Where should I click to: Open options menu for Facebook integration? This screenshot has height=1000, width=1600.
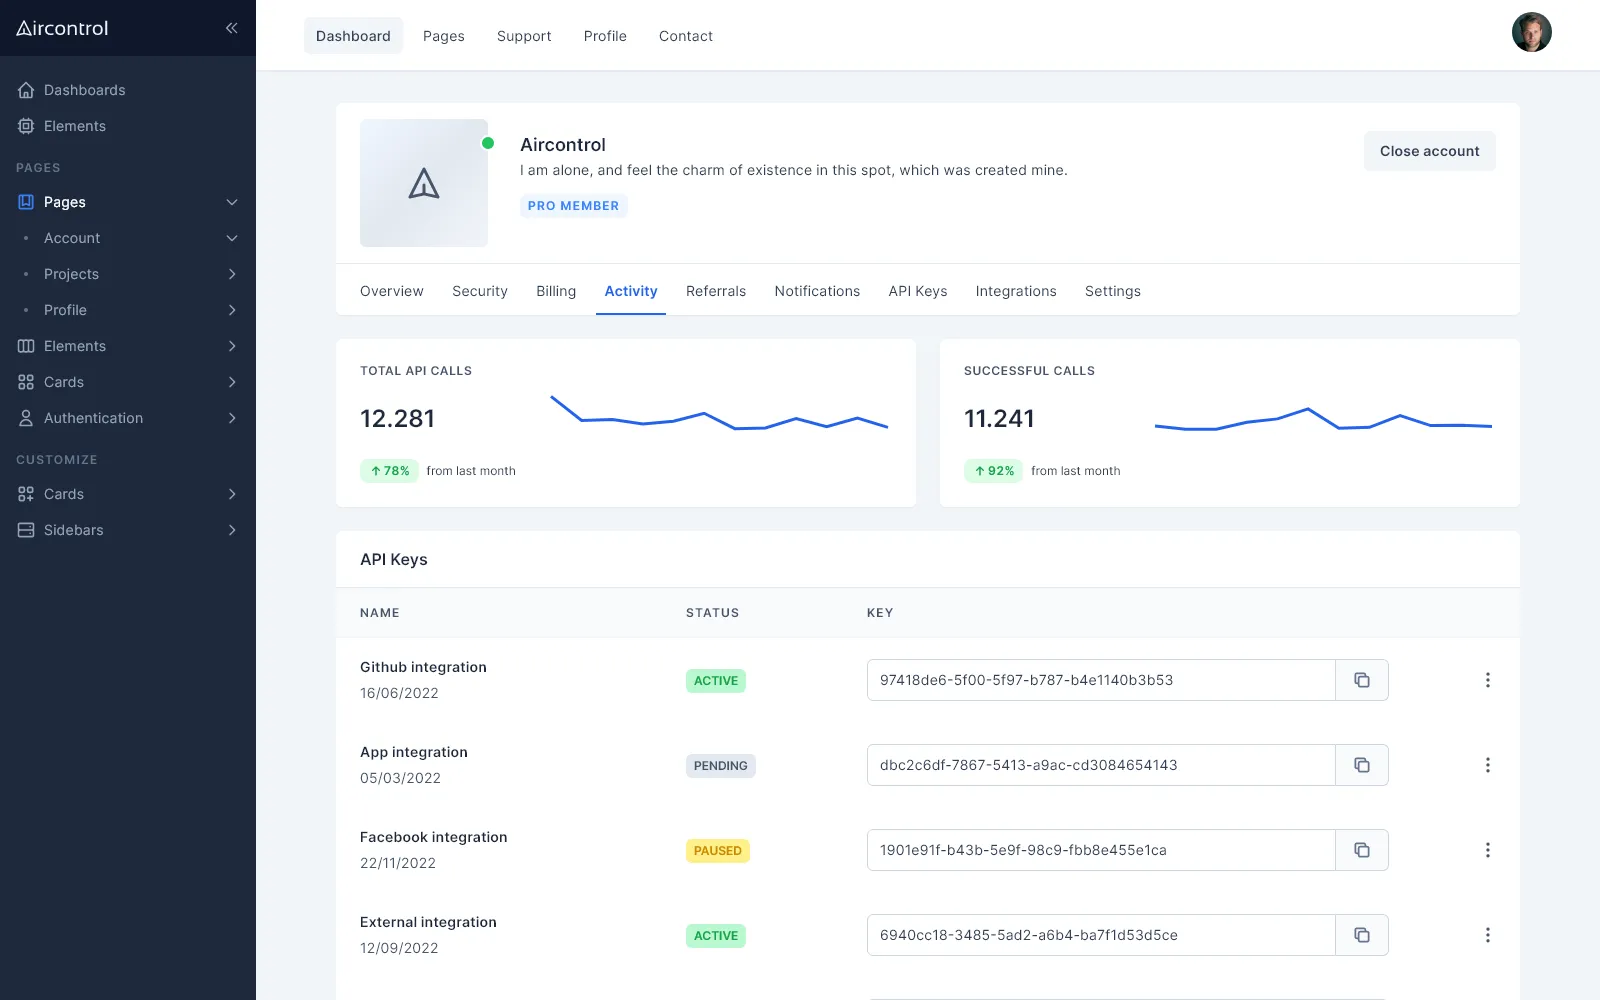click(1487, 850)
